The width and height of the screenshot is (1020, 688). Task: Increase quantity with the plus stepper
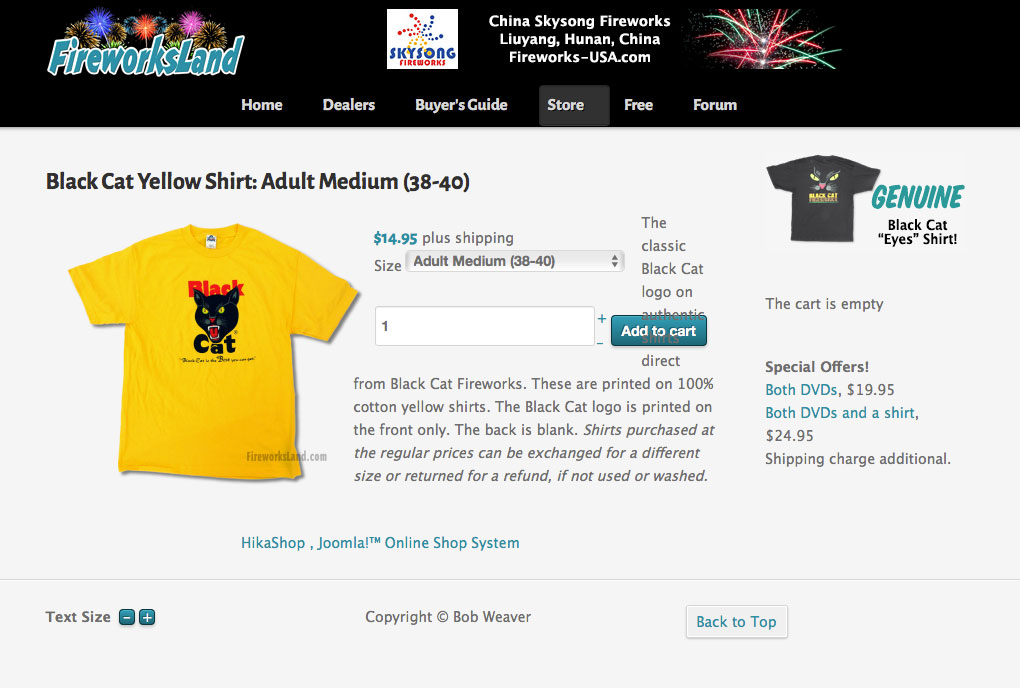click(x=602, y=319)
